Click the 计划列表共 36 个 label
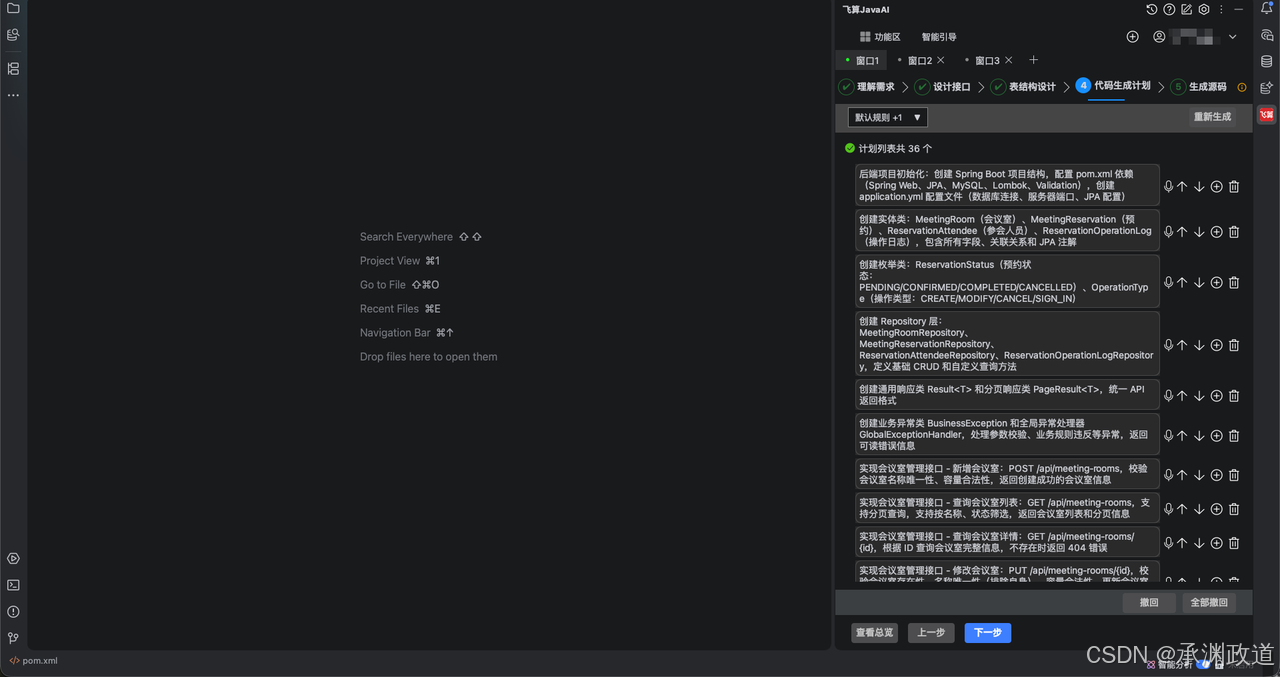This screenshot has width=1280, height=677. click(x=895, y=148)
